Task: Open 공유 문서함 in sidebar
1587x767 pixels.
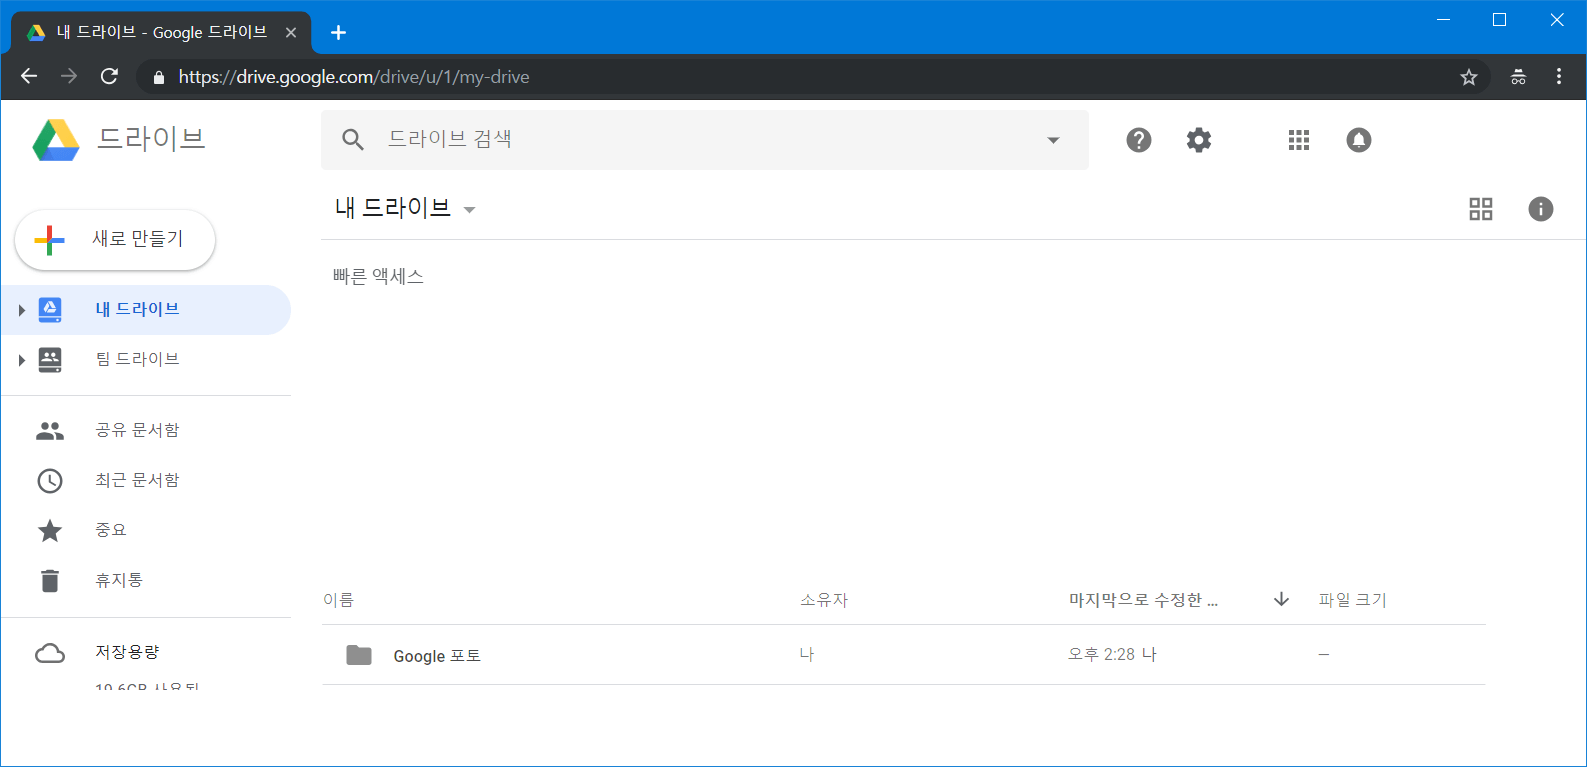Action: point(137,430)
